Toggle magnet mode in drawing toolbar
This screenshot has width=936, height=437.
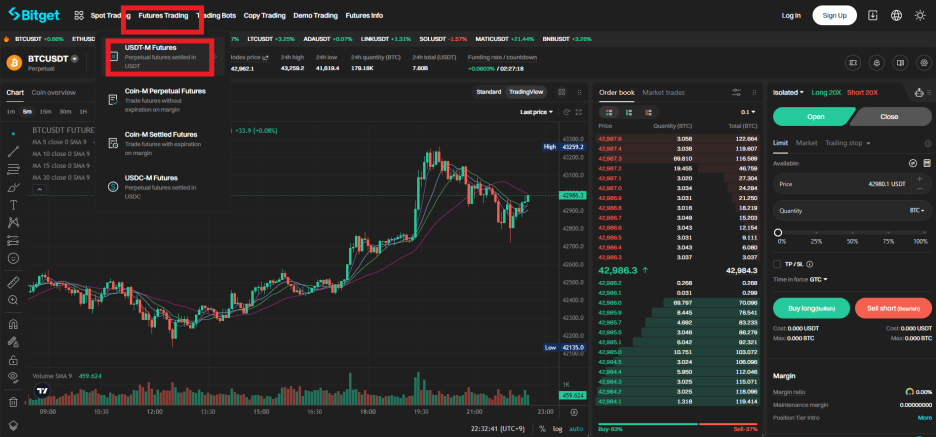point(13,324)
